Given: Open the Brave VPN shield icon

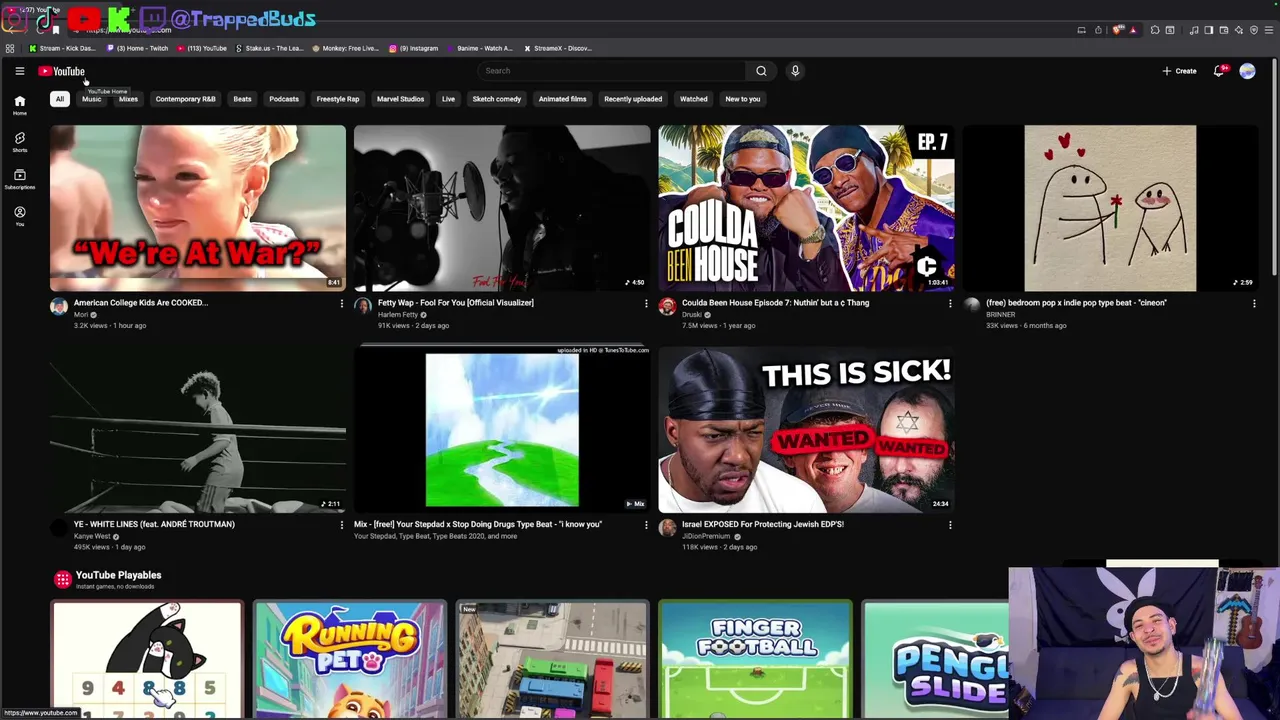Looking at the screenshot, I should click(x=1254, y=30).
